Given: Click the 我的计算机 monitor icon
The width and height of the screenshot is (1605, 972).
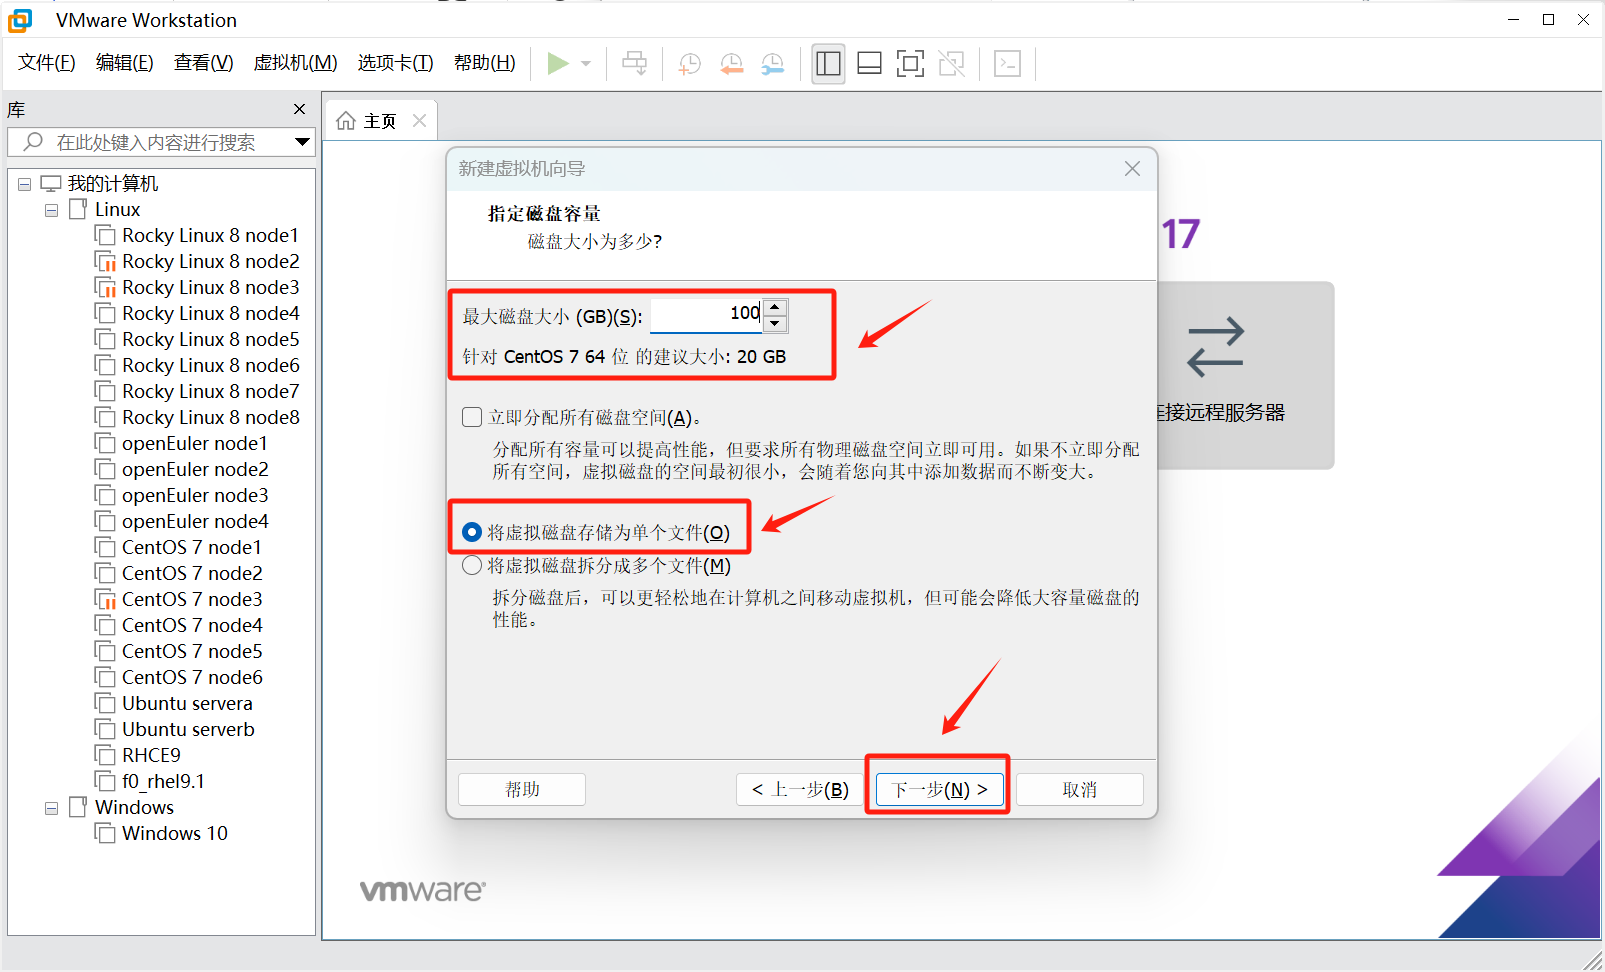Looking at the screenshot, I should tap(51, 184).
